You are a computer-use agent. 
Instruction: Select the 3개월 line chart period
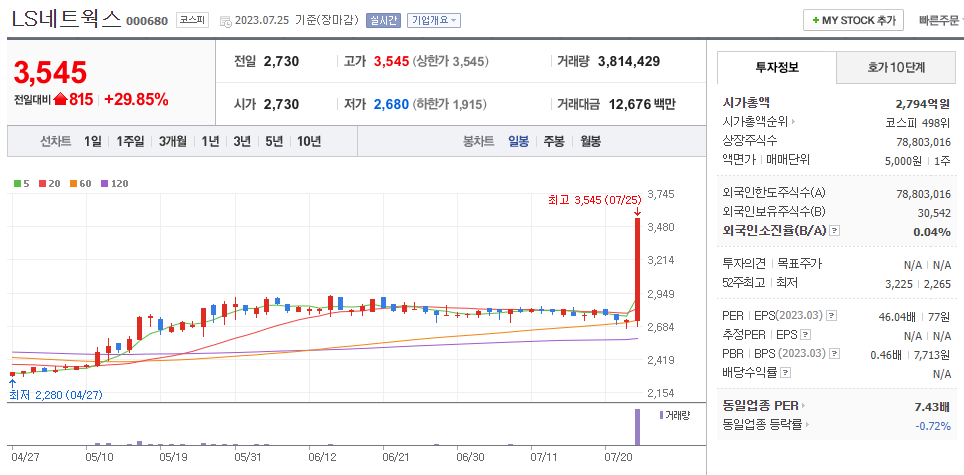click(x=173, y=141)
